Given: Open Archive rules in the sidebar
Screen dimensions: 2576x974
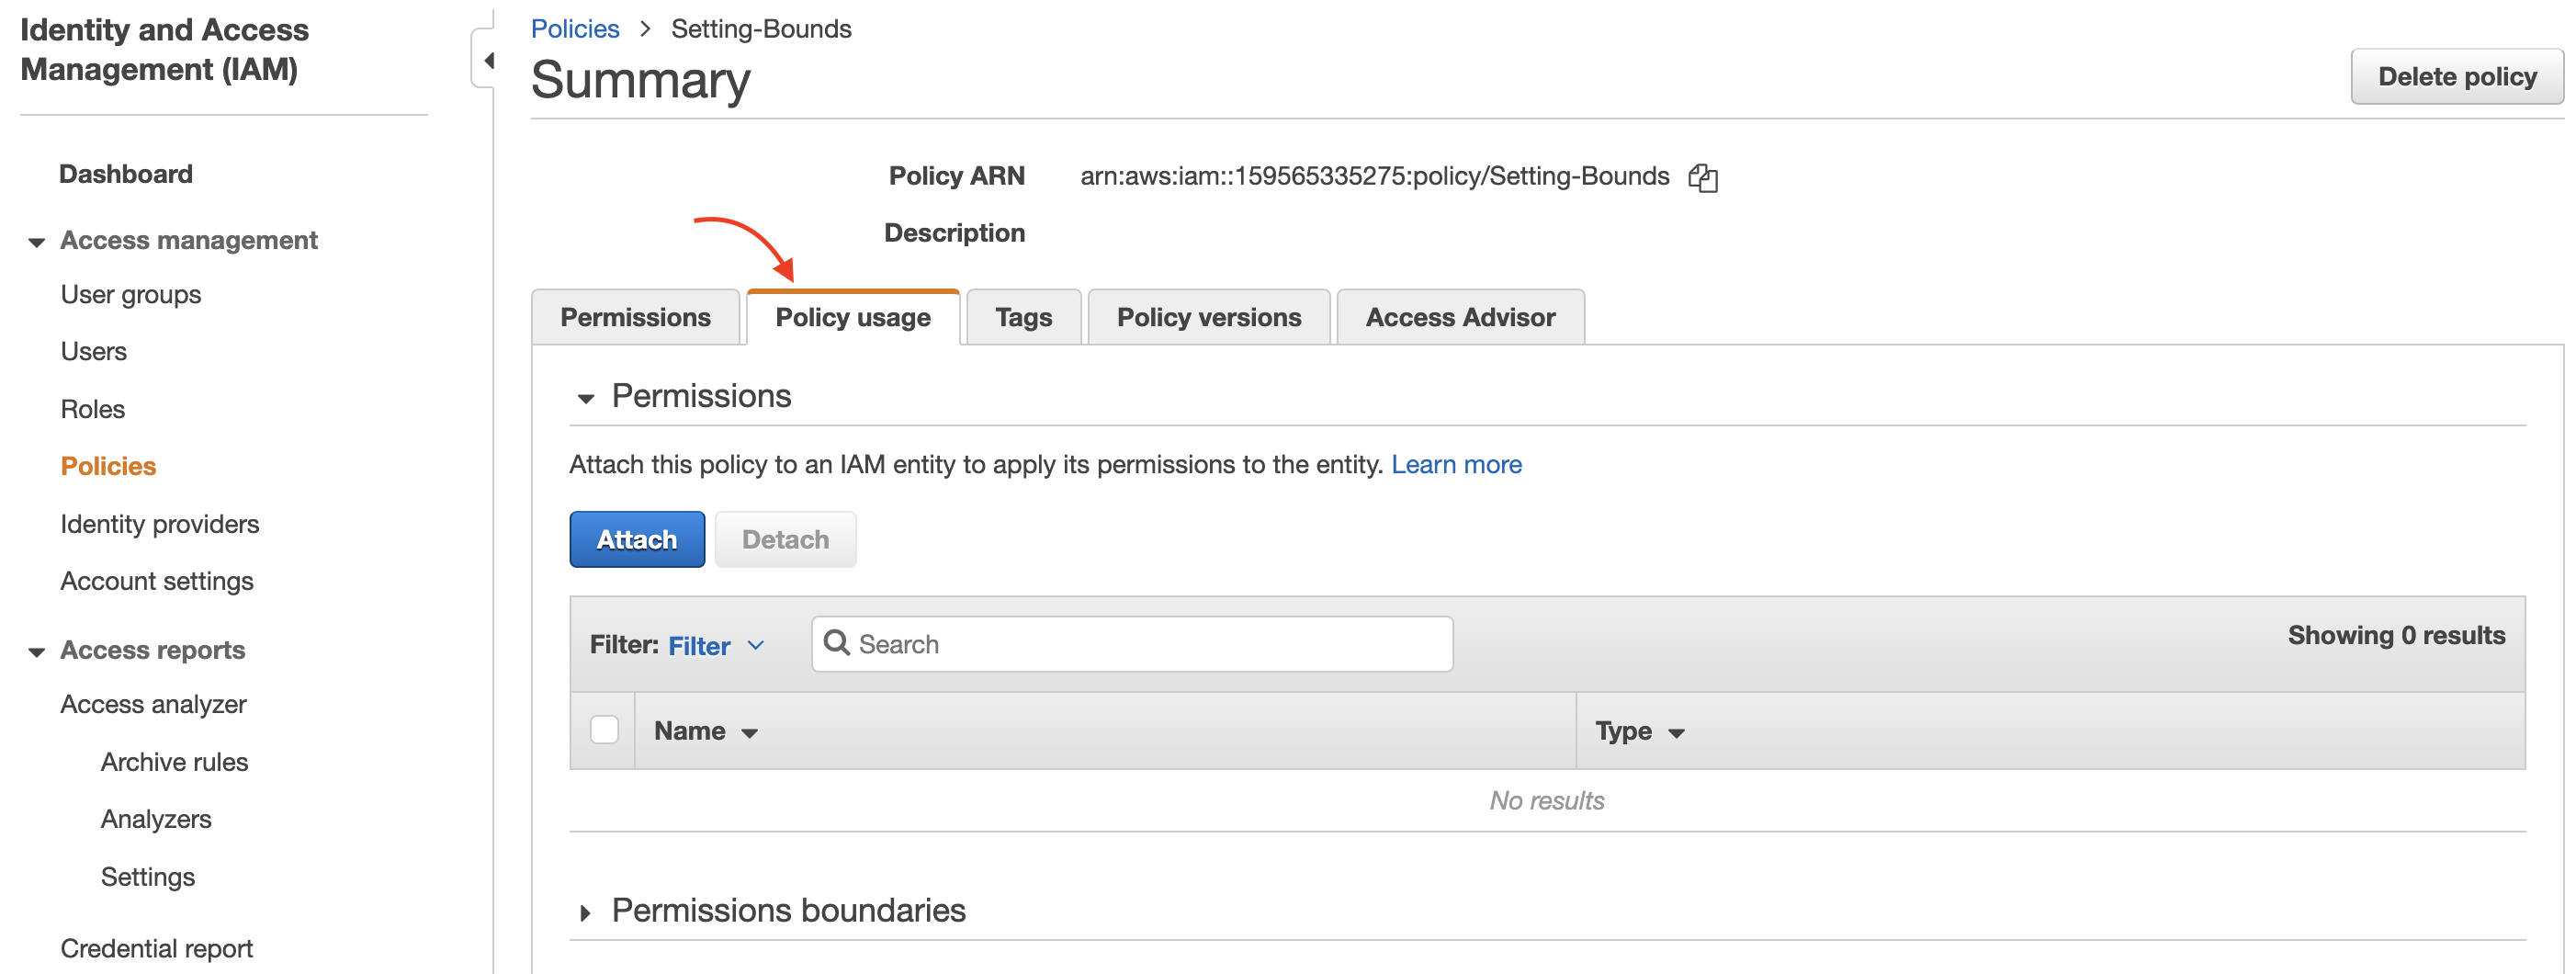Looking at the screenshot, I should (174, 762).
